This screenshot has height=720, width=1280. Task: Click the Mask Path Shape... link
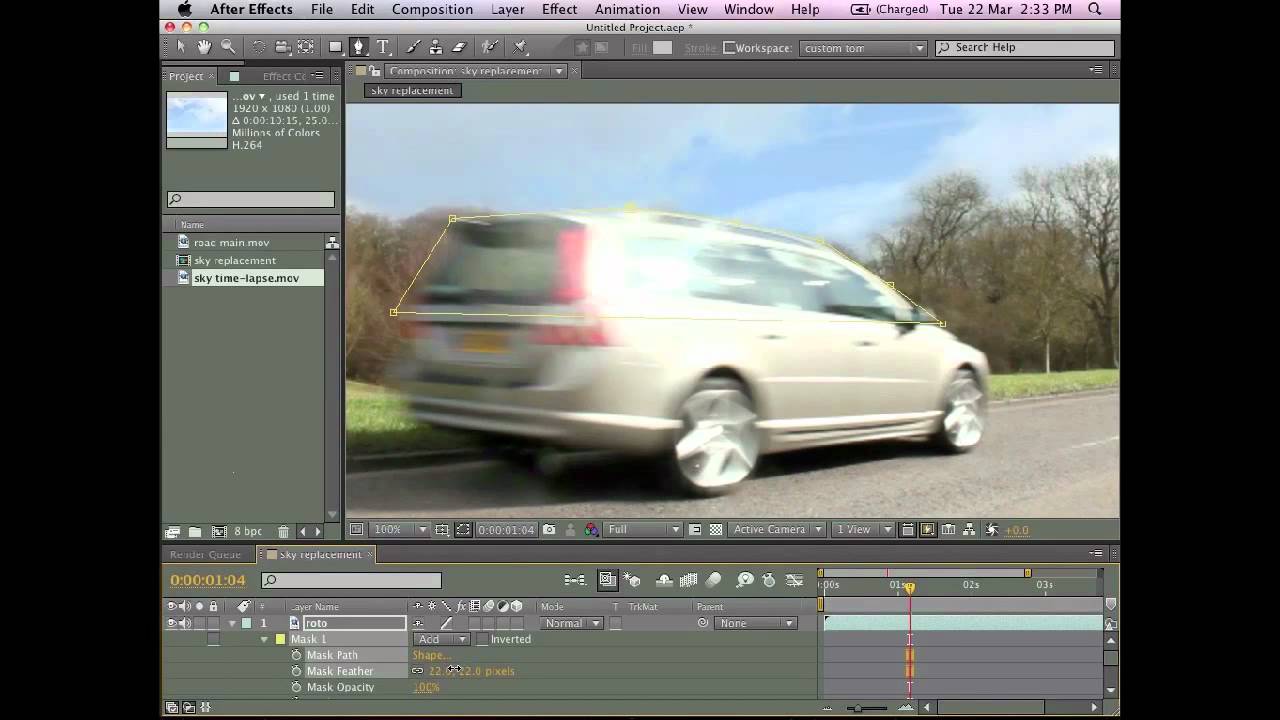tap(430, 655)
